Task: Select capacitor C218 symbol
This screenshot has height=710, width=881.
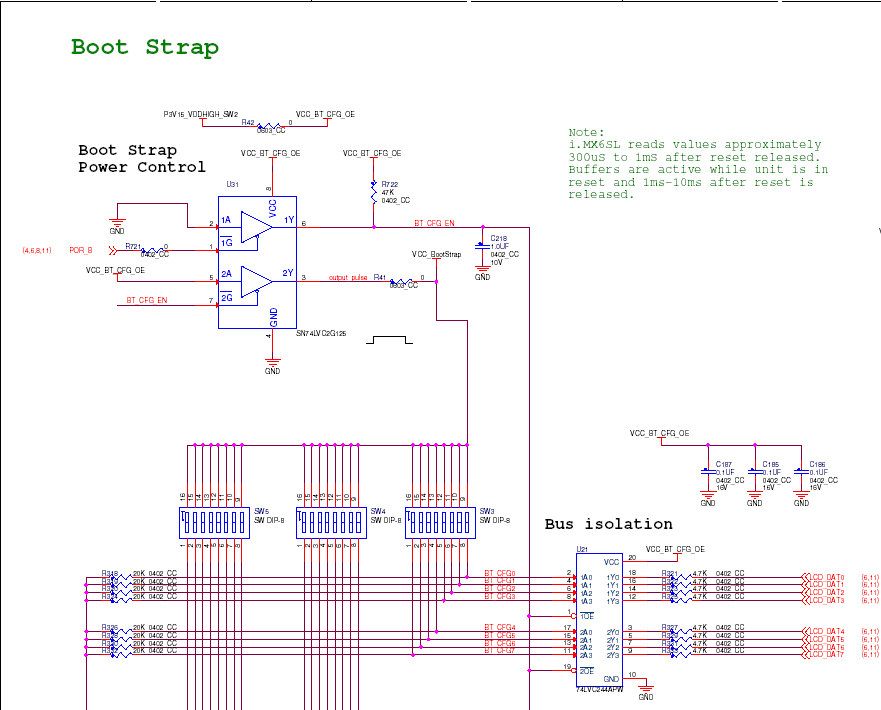Action: pos(482,247)
